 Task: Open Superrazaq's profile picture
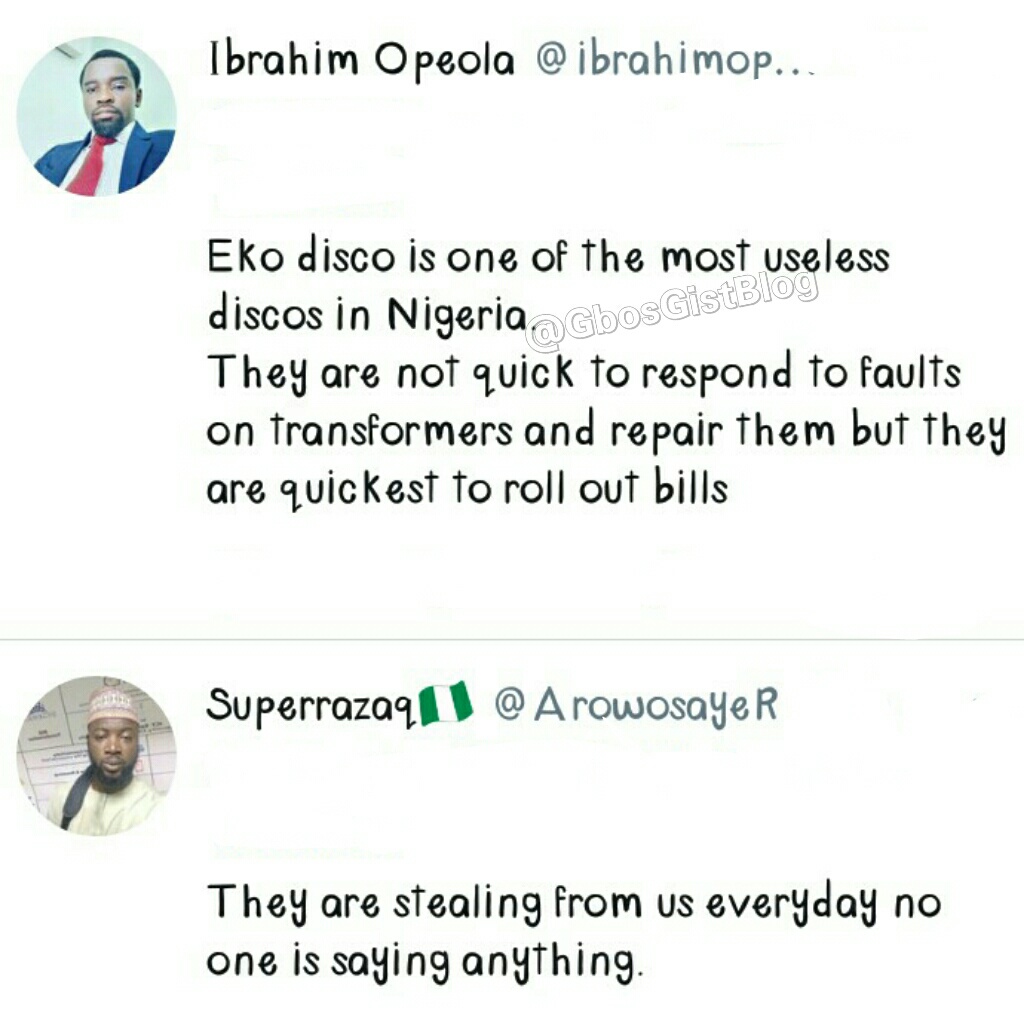[x=97, y=756]
